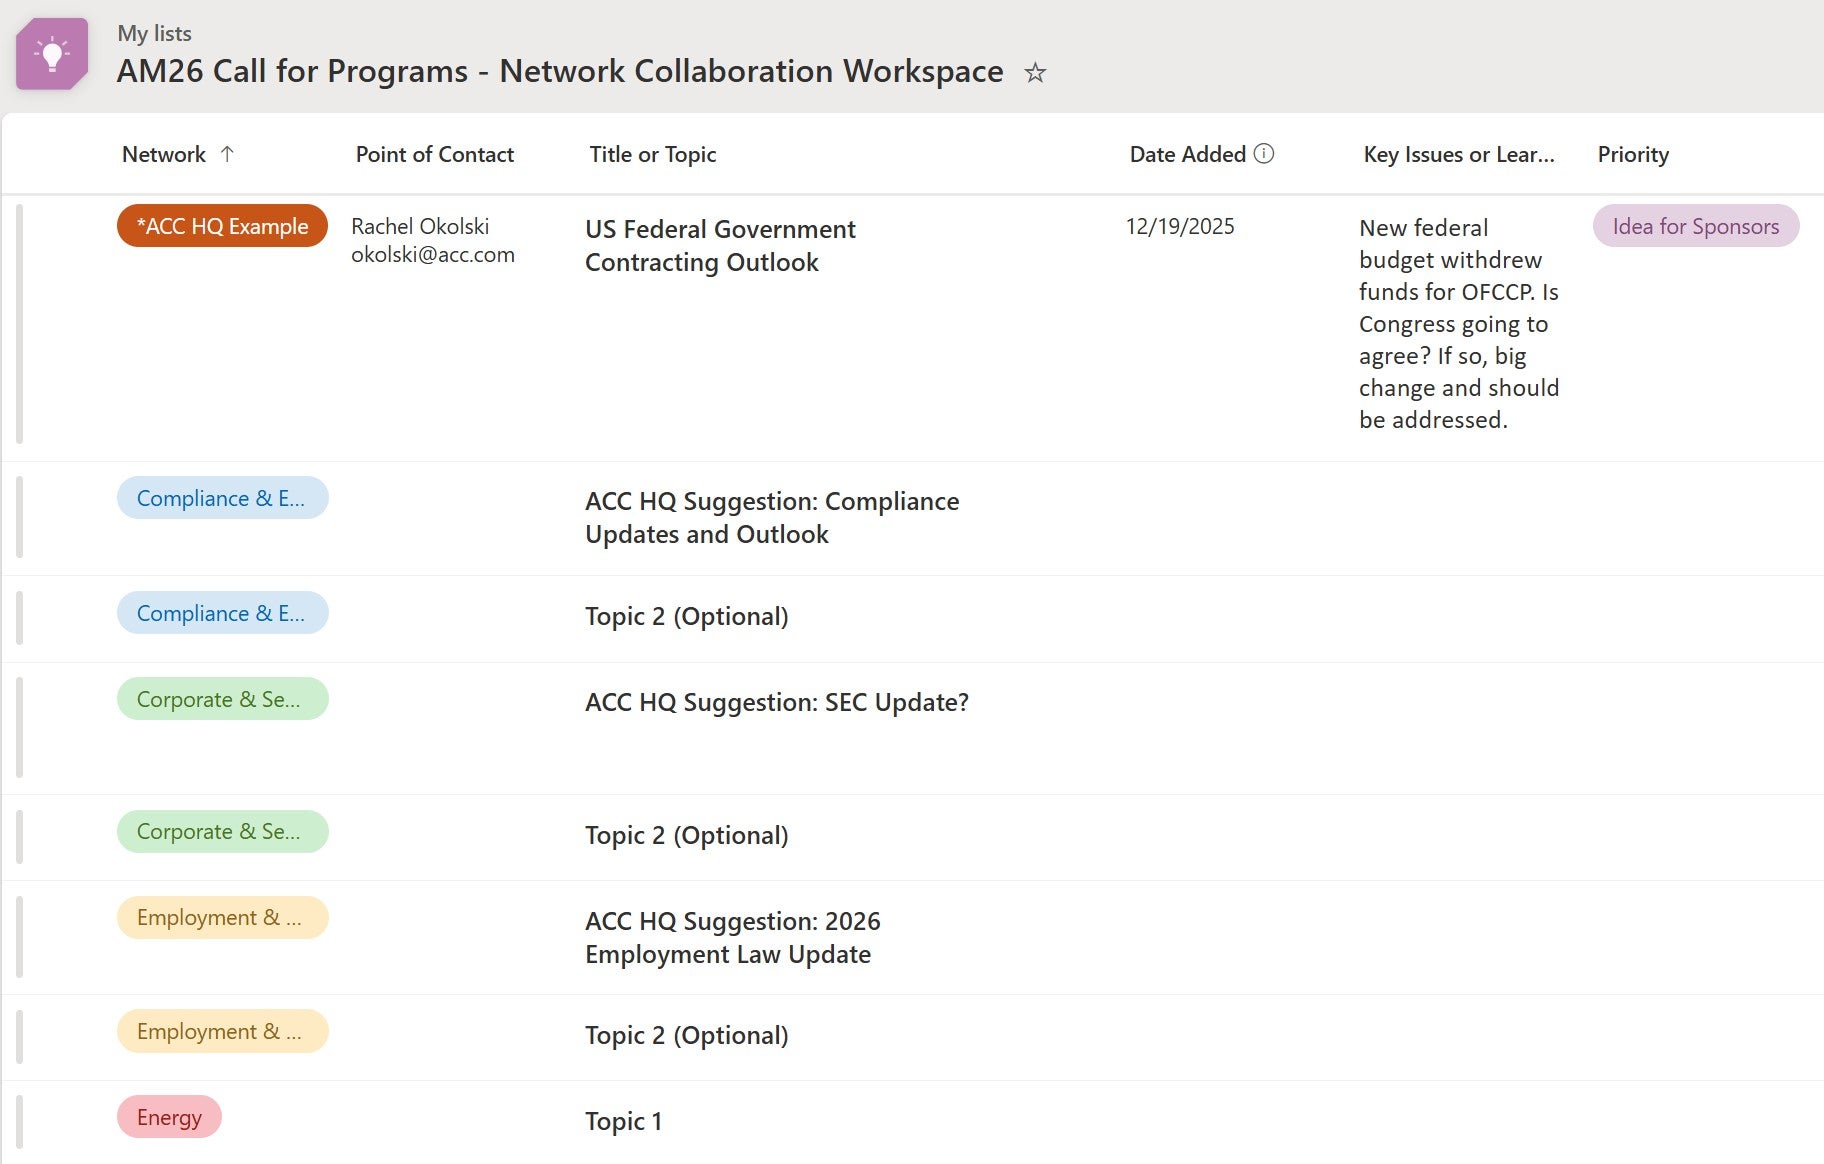This screenshot has height=1164, width=1824.
Task: Open the Network column header menu
Action: (x=164, y=154)
